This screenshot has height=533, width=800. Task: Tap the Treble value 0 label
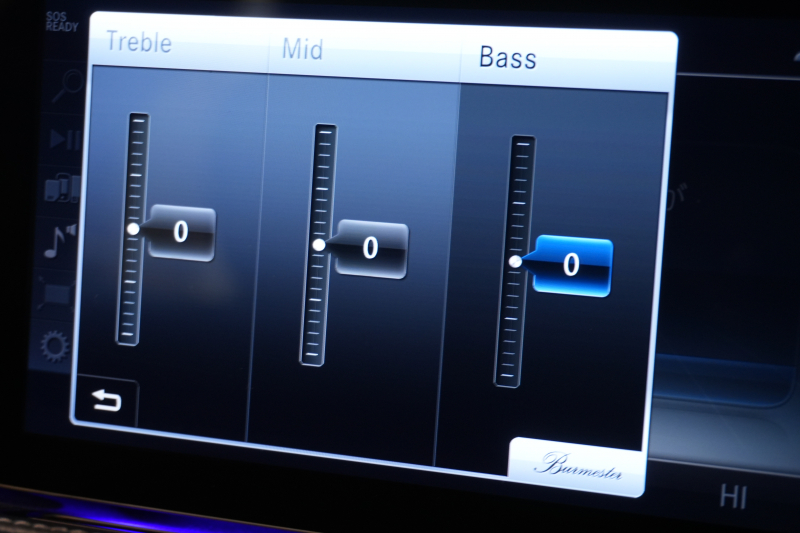pyautogui.click(x=181, y=233)
